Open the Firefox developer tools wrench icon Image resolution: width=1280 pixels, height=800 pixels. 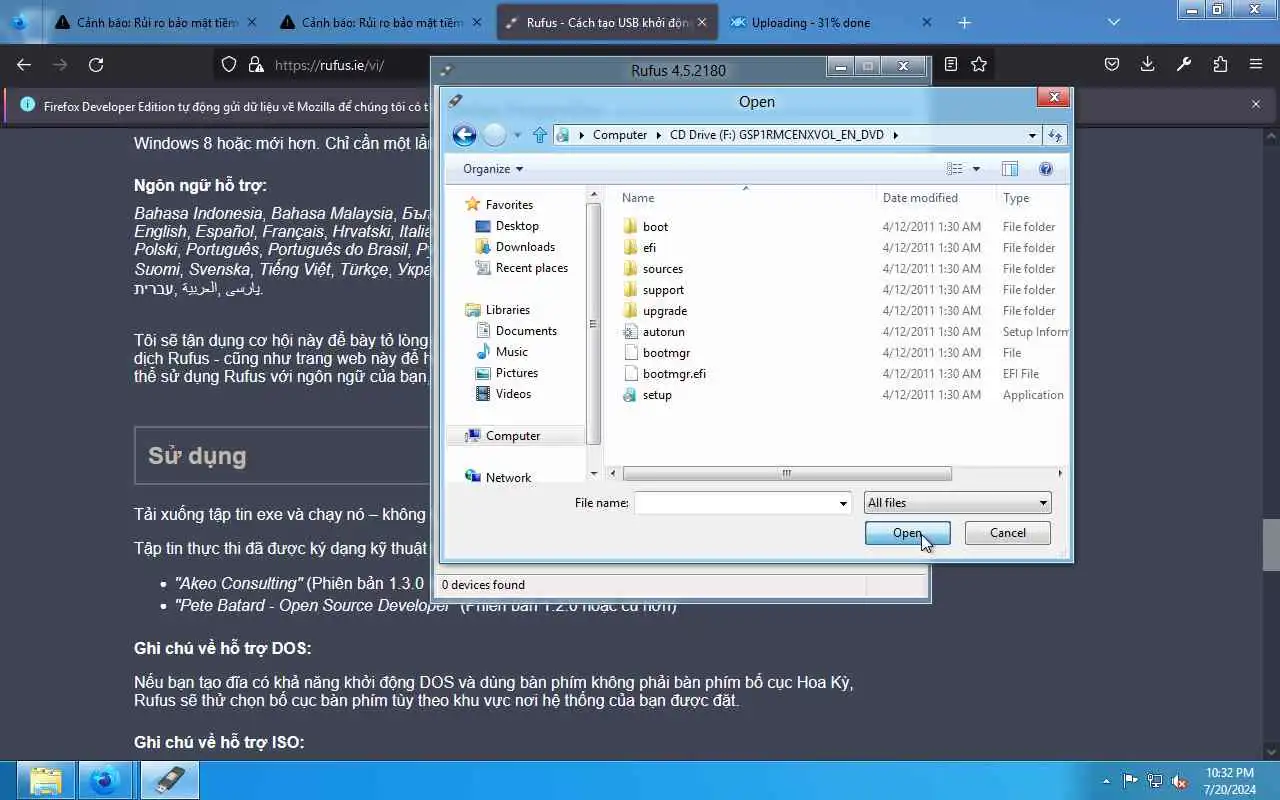[x=1184, y=65]
